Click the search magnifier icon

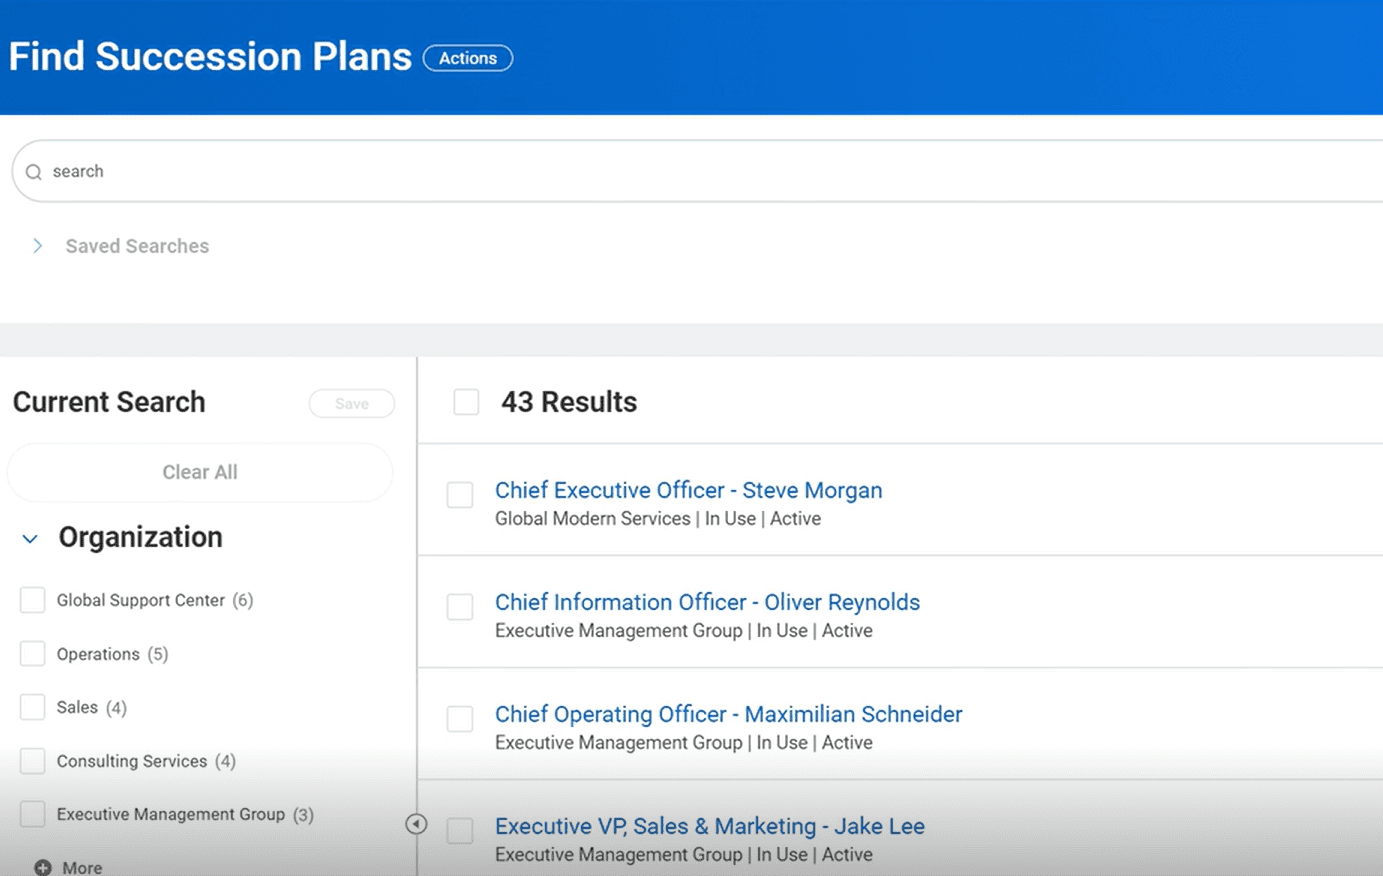coord(34,172)
